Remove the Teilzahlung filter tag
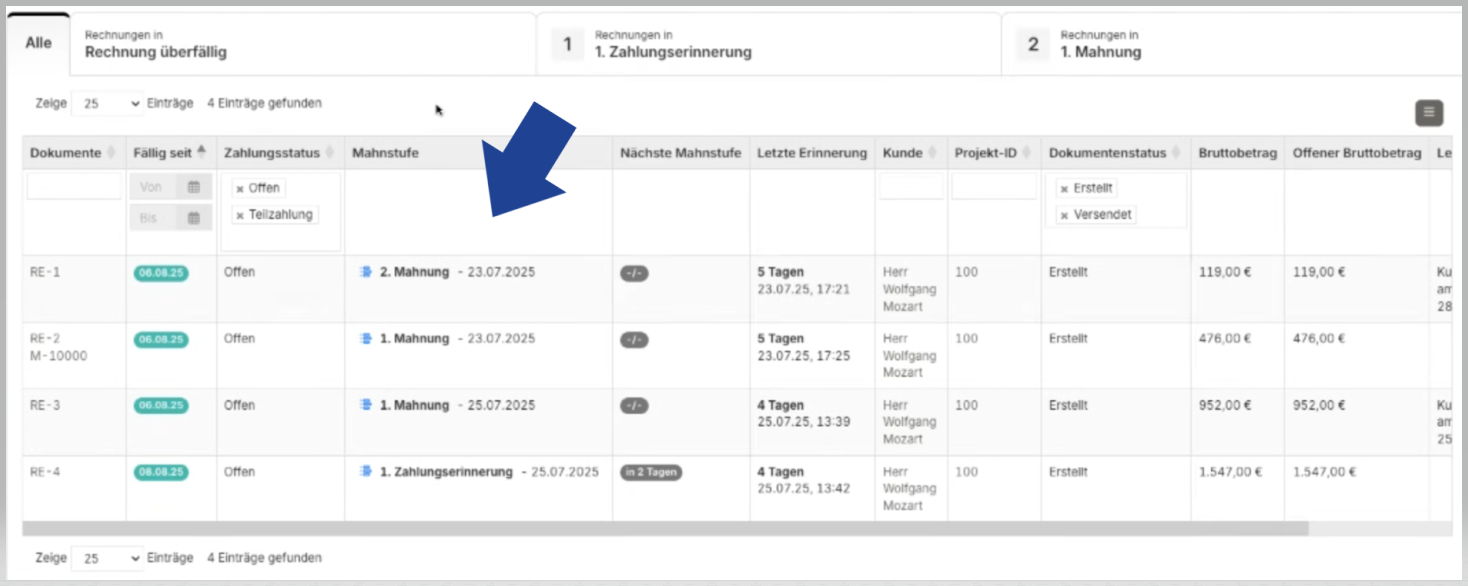Screen dimensions: 1468x586 [x=240, y=215]
